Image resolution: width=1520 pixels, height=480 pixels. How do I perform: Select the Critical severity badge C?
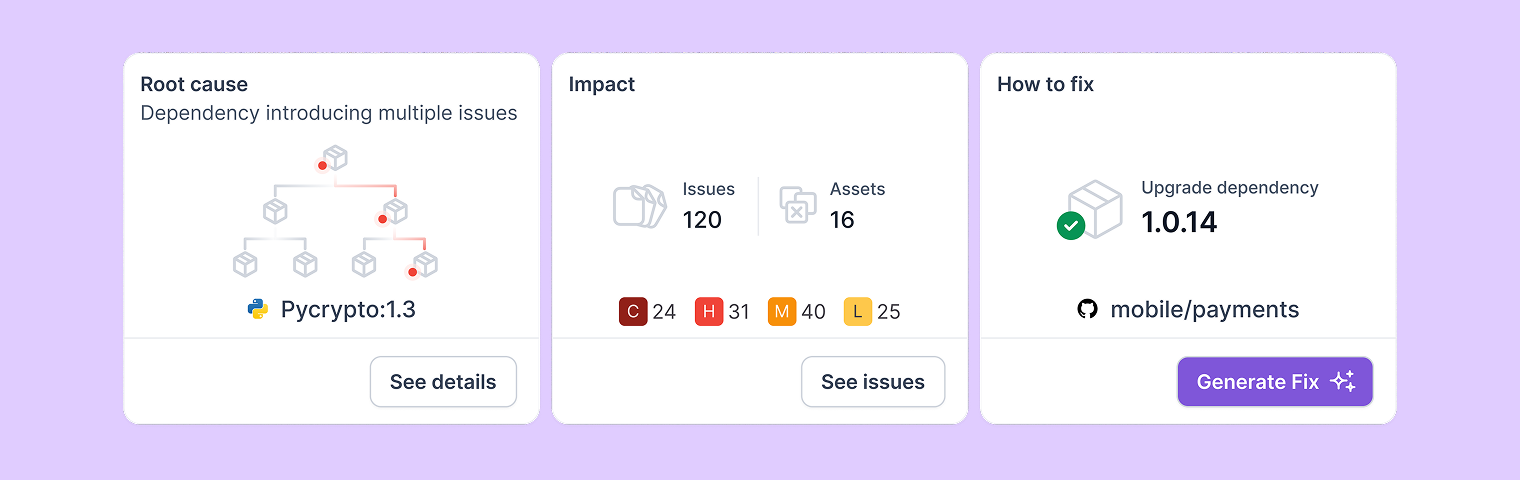[632, 312]
